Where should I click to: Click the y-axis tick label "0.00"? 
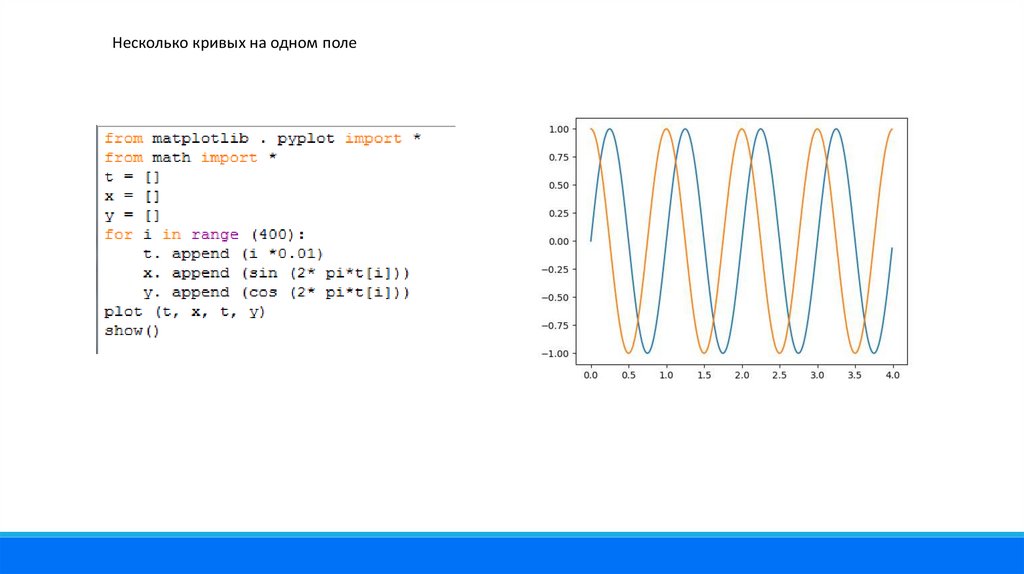(x=558, y=241)
